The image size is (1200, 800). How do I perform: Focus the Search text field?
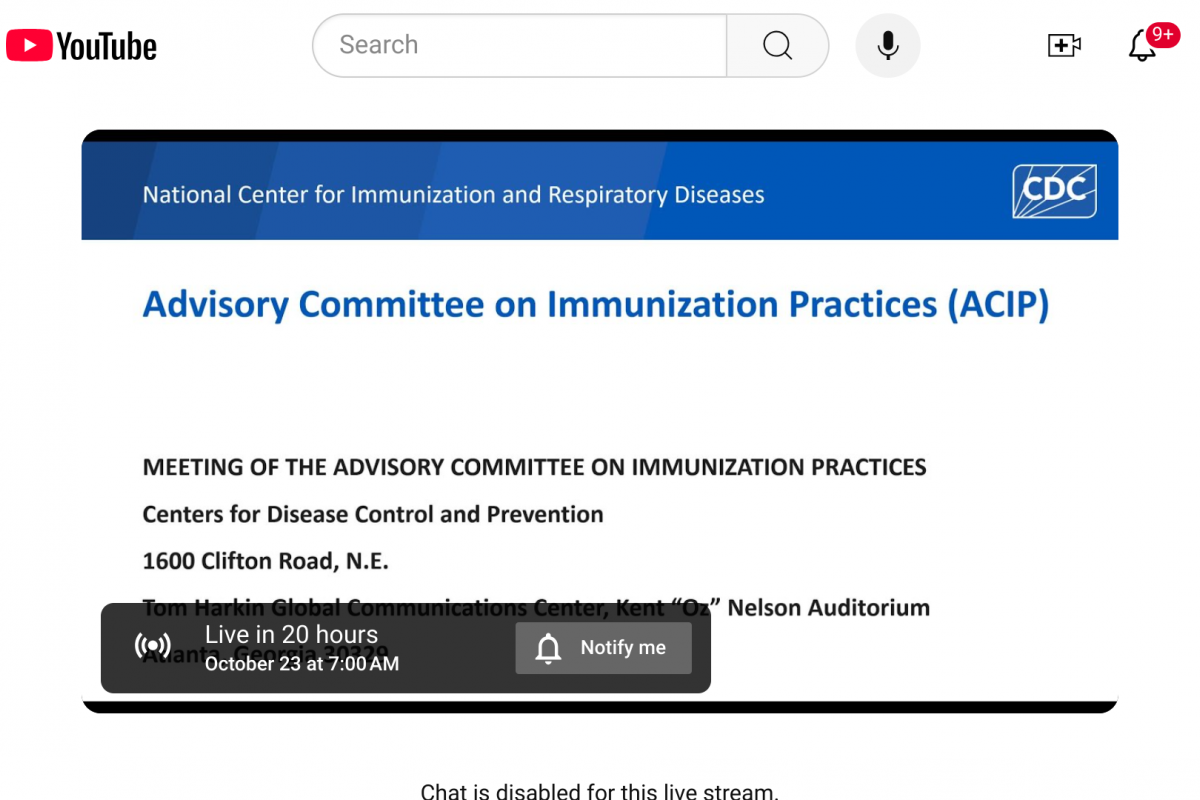click(x=520, y=45)
